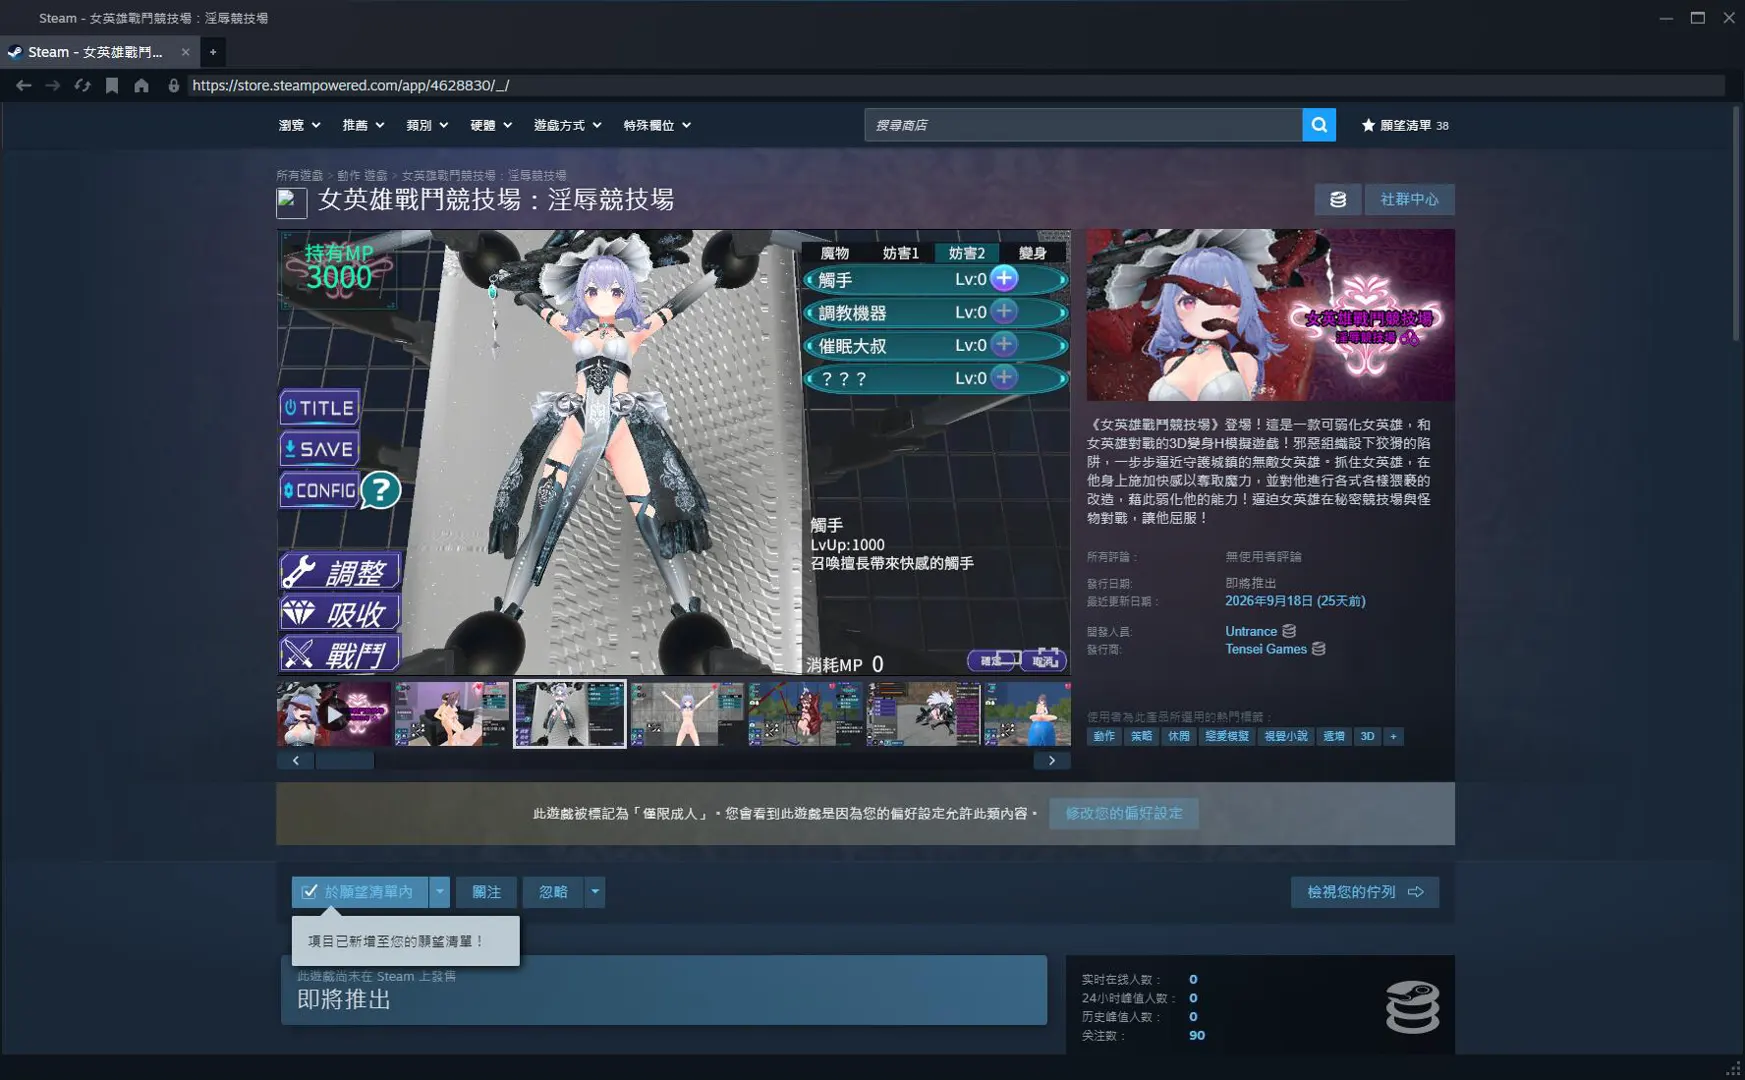Click the 關注 follow button
Viewport: 1745px width, 1080px height.
pos(487,891)
